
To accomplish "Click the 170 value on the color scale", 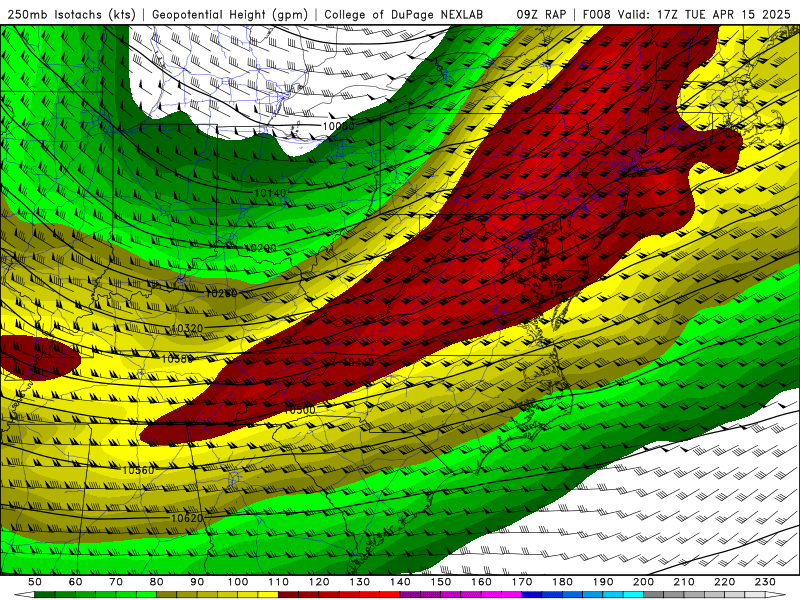I will pyautogui.click(x=522, y=582).
